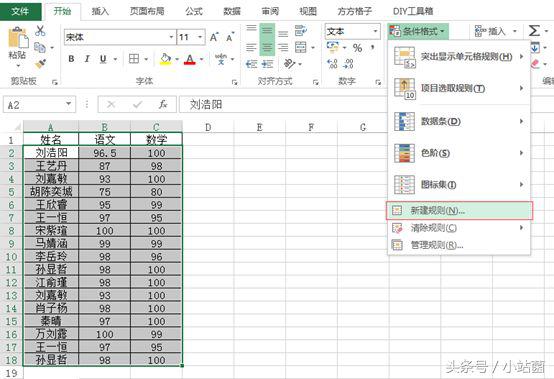
Task: Toggle center horizontal alignment
Action: pyautogui.click(x=267, y=47)
